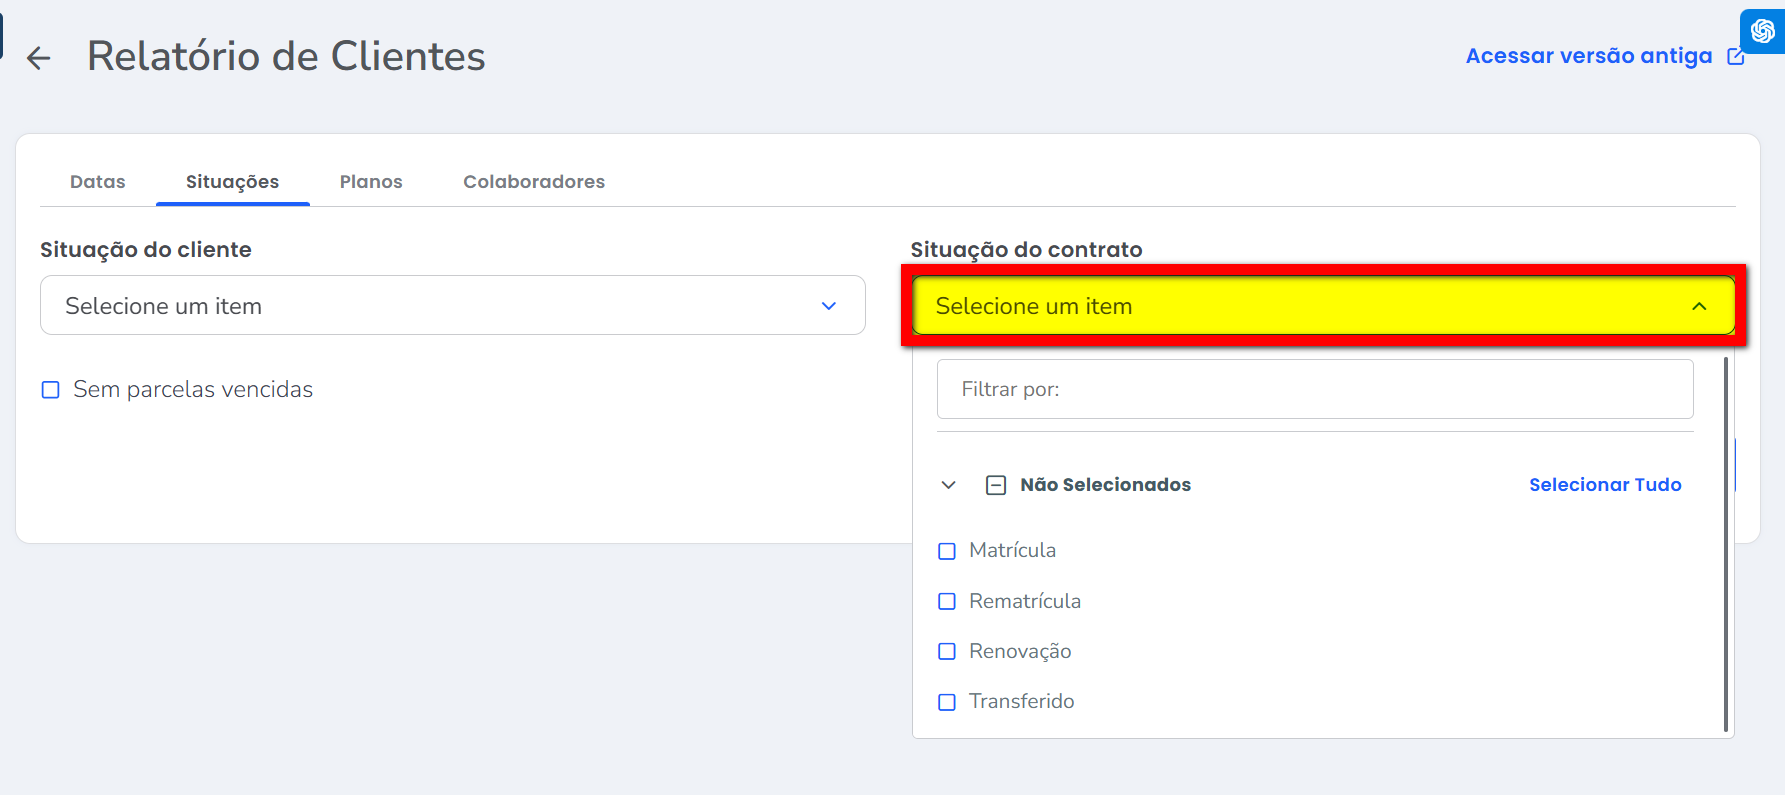1785x795 pixels.
Task: Switch to the Datas tab
Action: coord(98,182)
